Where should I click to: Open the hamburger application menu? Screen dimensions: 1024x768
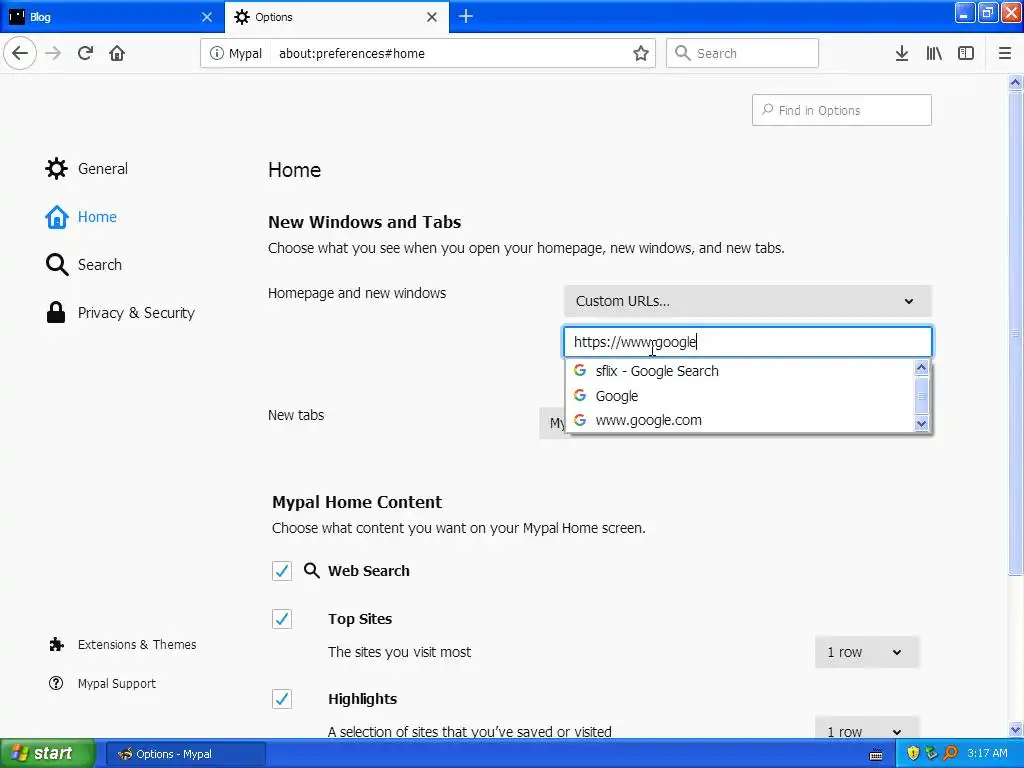(1005, 54)
